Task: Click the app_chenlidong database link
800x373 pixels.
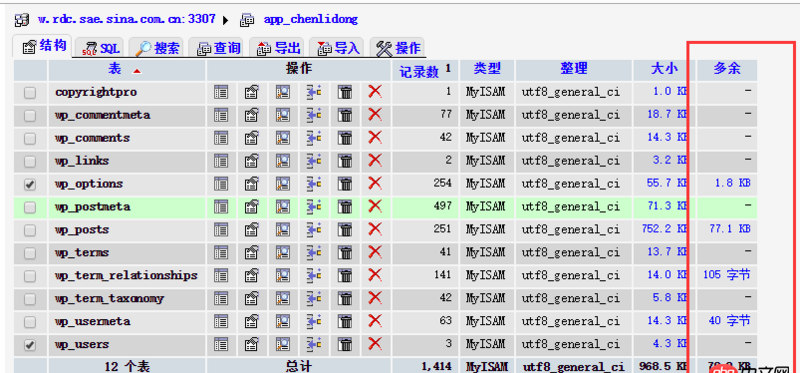Action: pyautogui.click(x=311, y=19)
